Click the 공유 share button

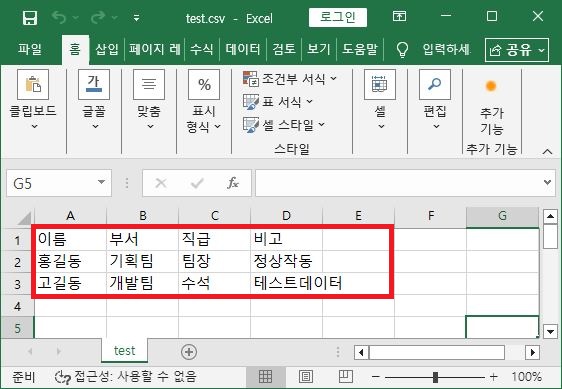pos(517,50)
